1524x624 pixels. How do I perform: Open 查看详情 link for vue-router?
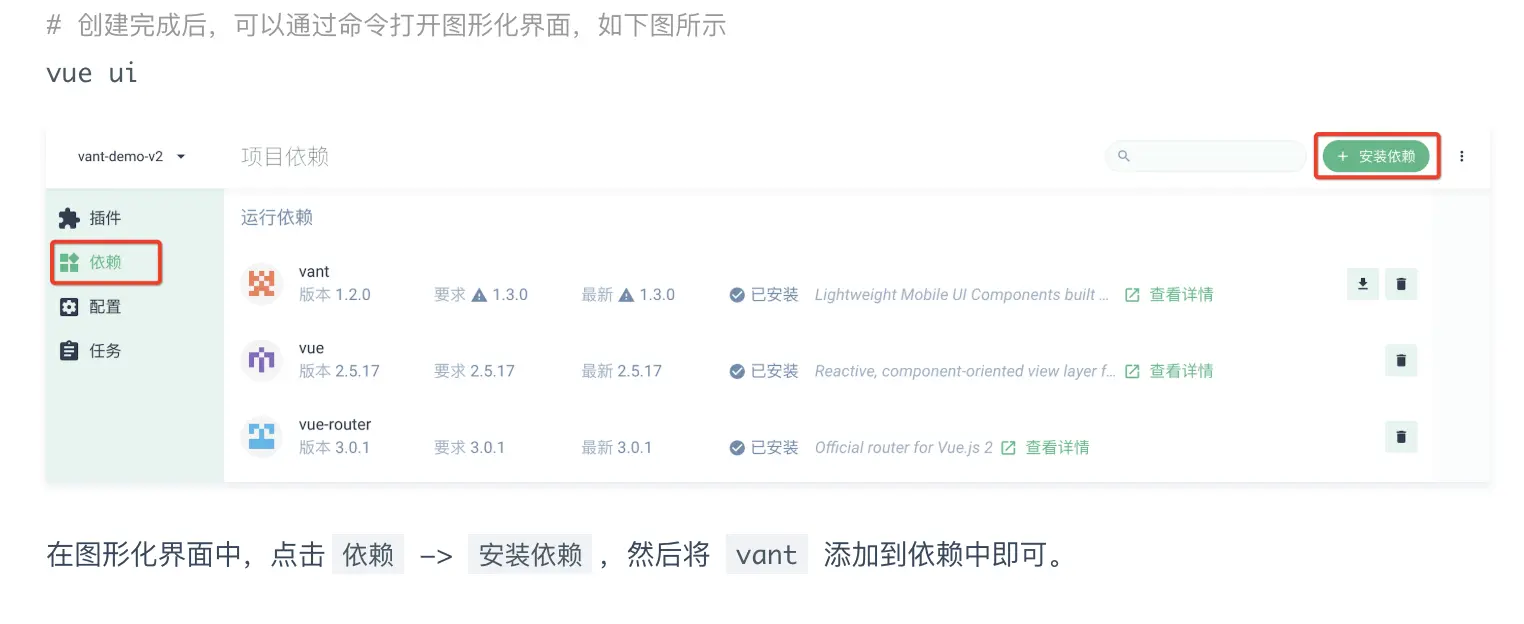[1045, 447]
